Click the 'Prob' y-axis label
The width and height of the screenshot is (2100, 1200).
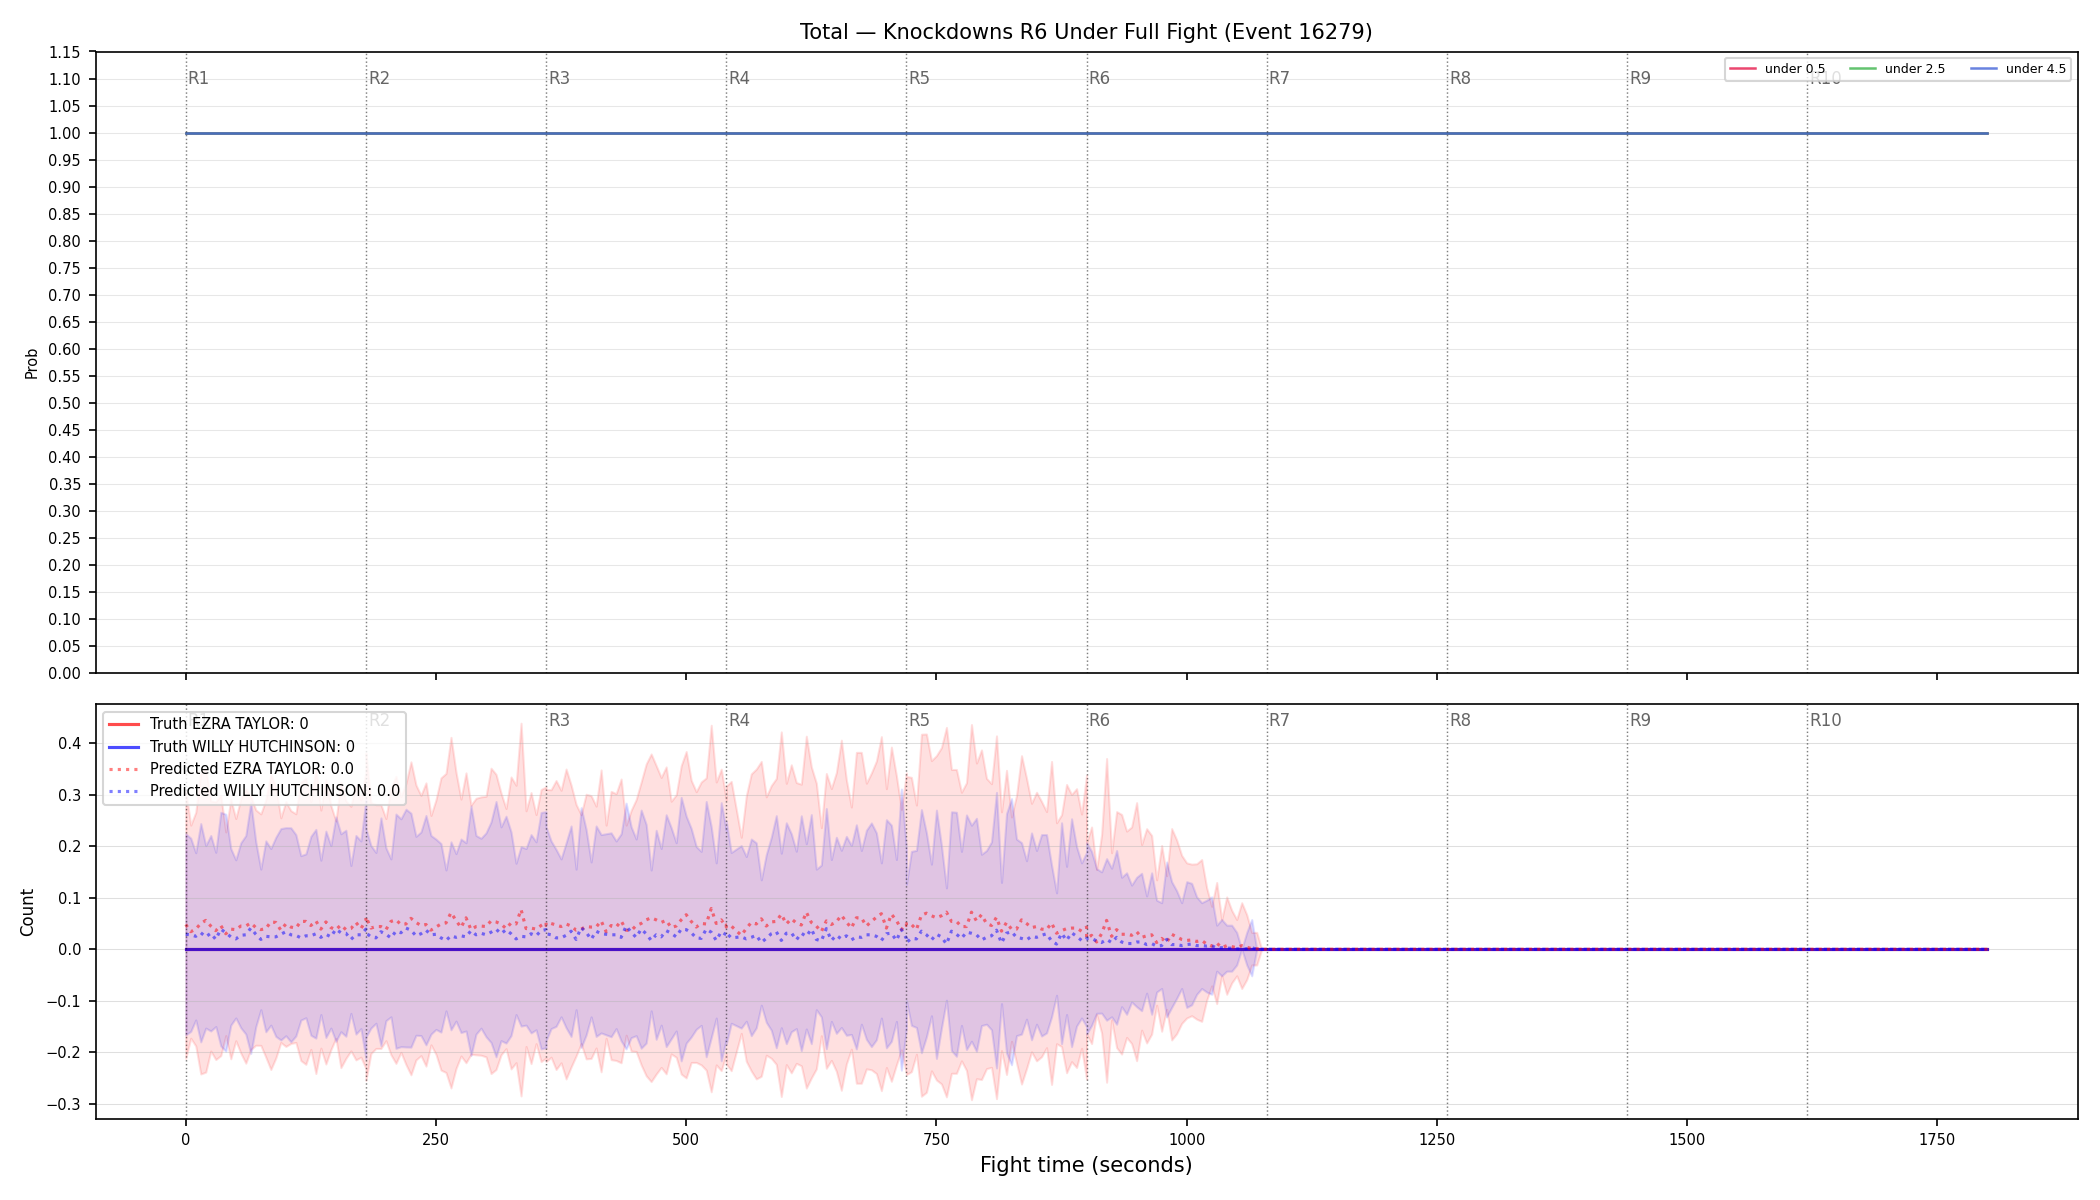click(x=31, y=363)
